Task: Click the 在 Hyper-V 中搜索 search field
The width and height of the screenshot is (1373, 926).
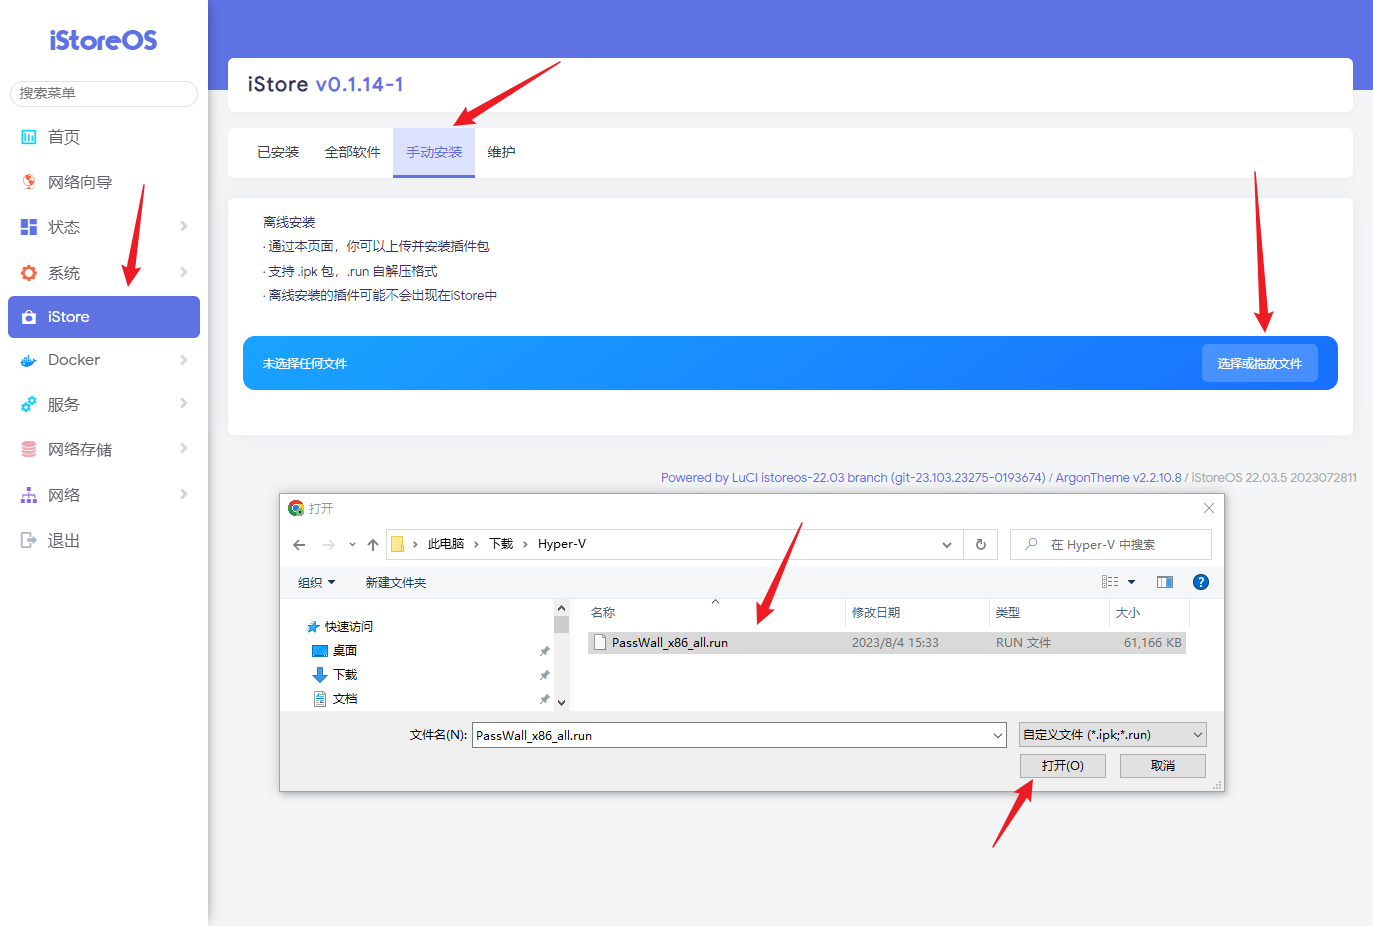Action: click(1111, 545)
